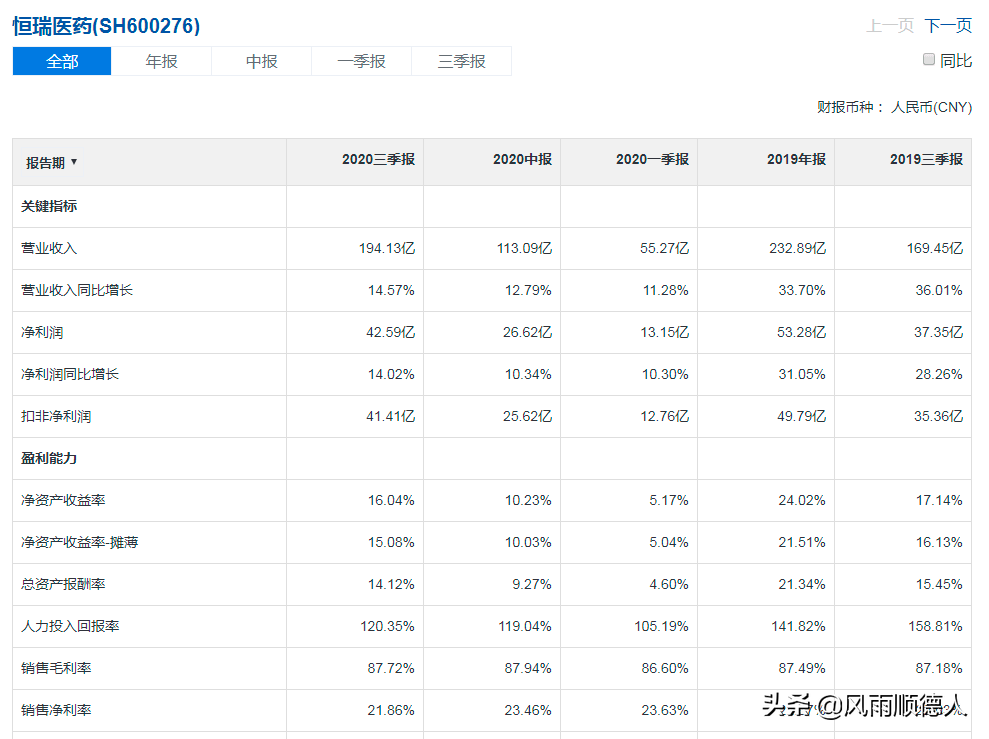Select the 营业收入同比增长 row label
Screen dimensions: 989x739
[x=77, y=290]
